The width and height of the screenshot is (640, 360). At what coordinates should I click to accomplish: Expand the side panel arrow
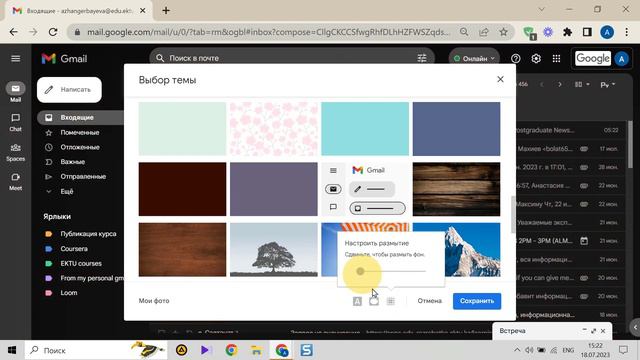click(635, 327)
